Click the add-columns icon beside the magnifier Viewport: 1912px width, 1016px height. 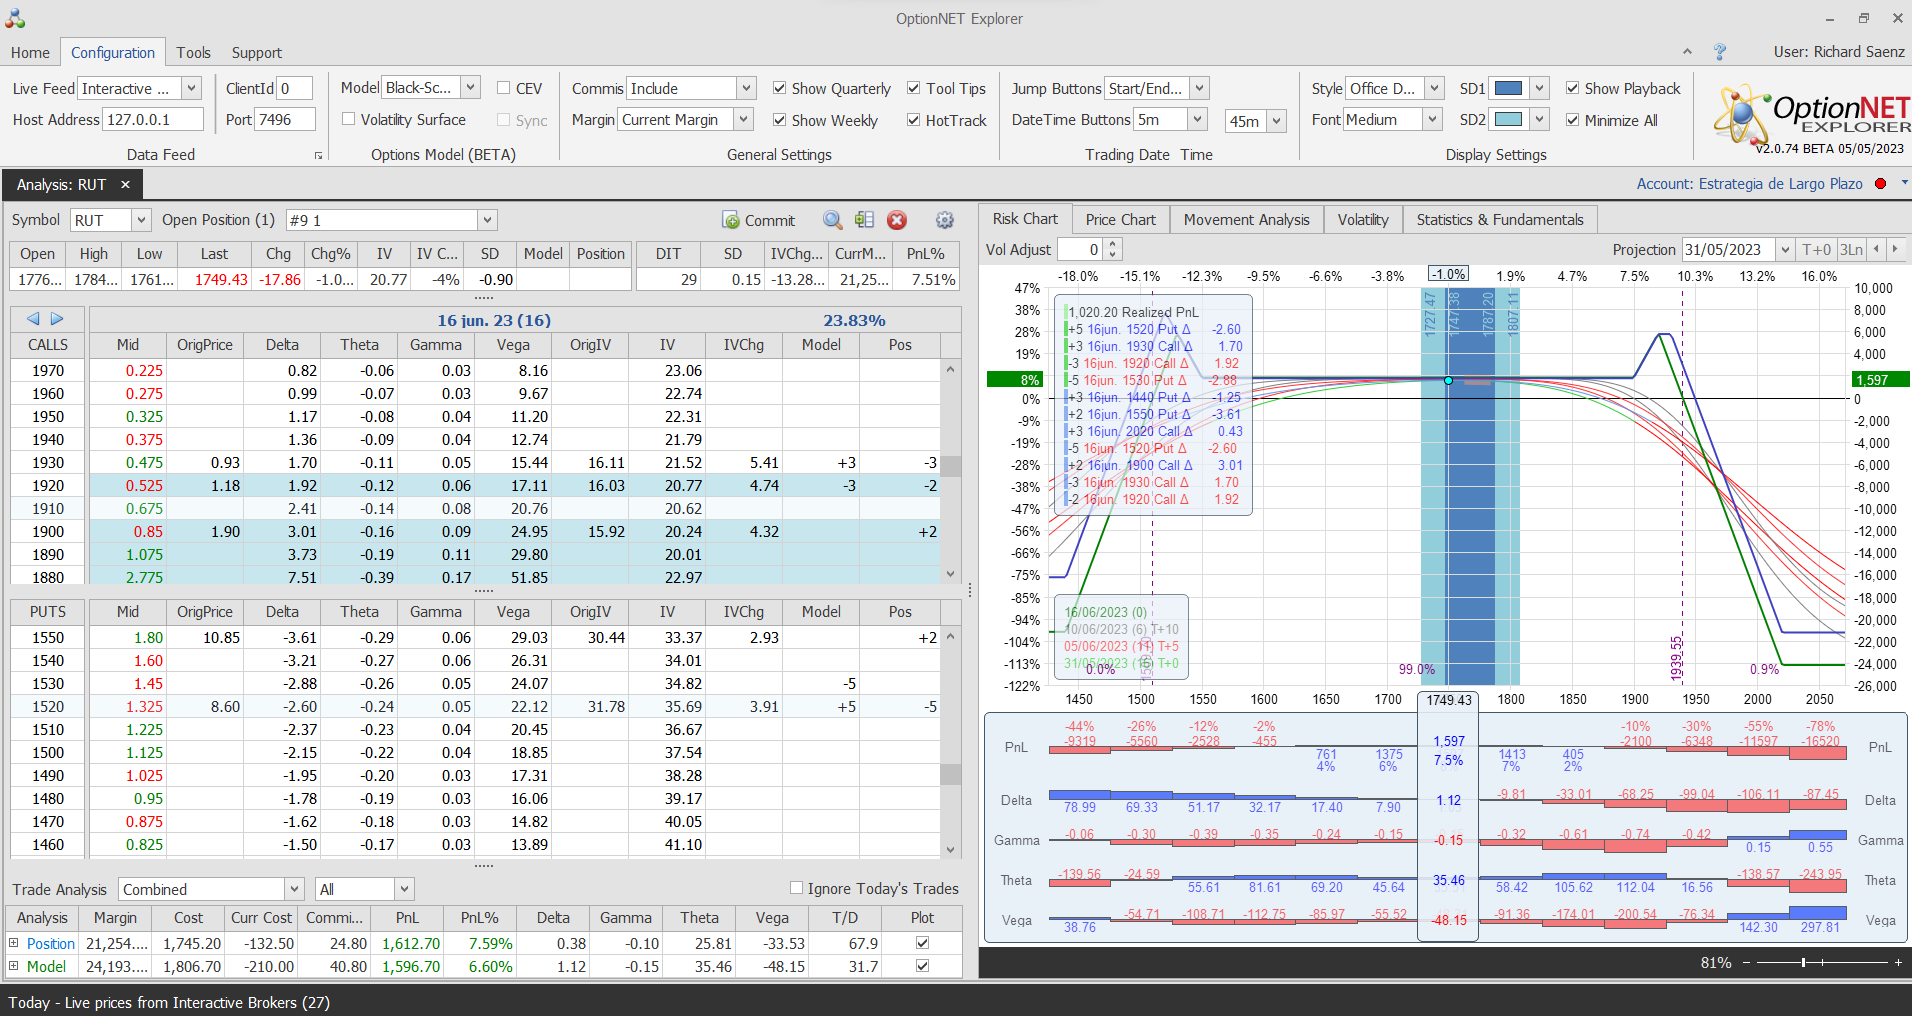864,220
